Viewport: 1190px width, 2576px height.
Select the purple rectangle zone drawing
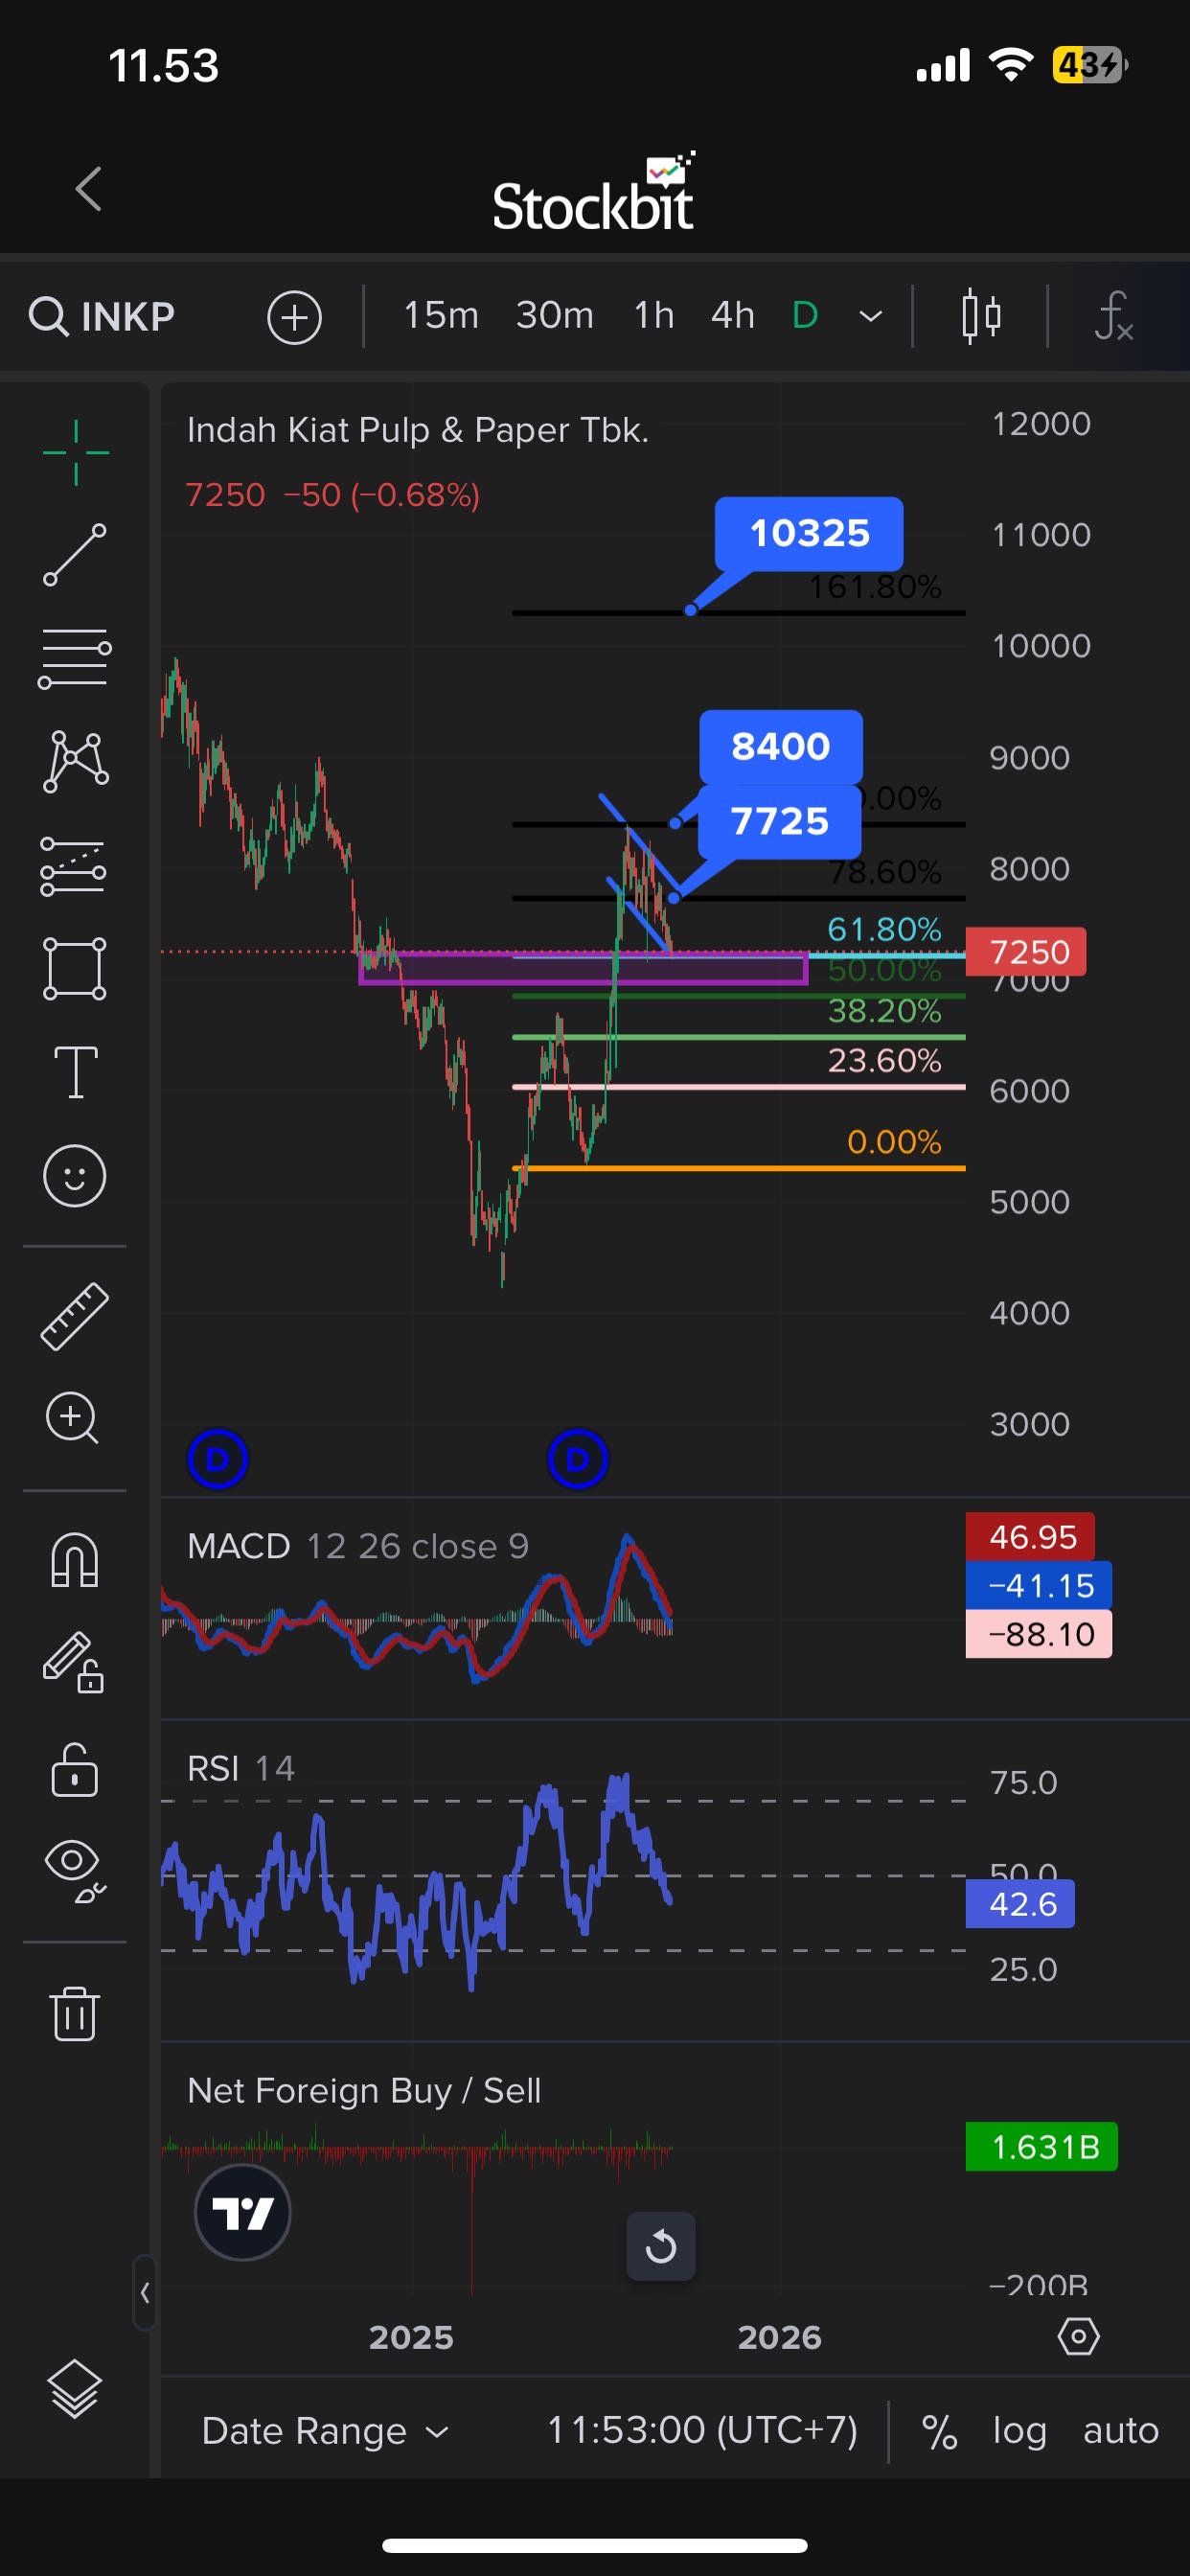point(583,969)
